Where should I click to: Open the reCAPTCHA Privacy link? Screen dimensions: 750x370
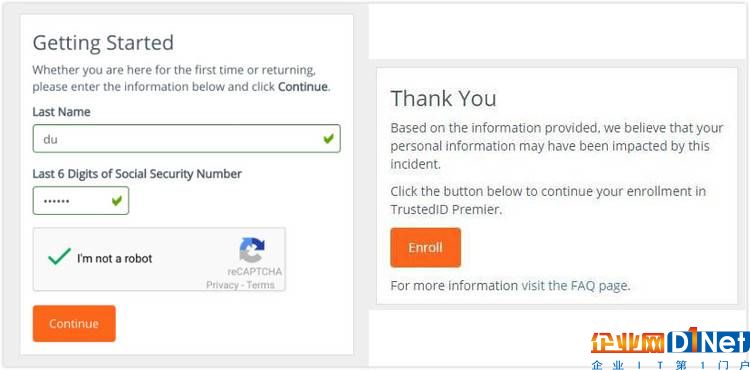click(x=222, y=285)
